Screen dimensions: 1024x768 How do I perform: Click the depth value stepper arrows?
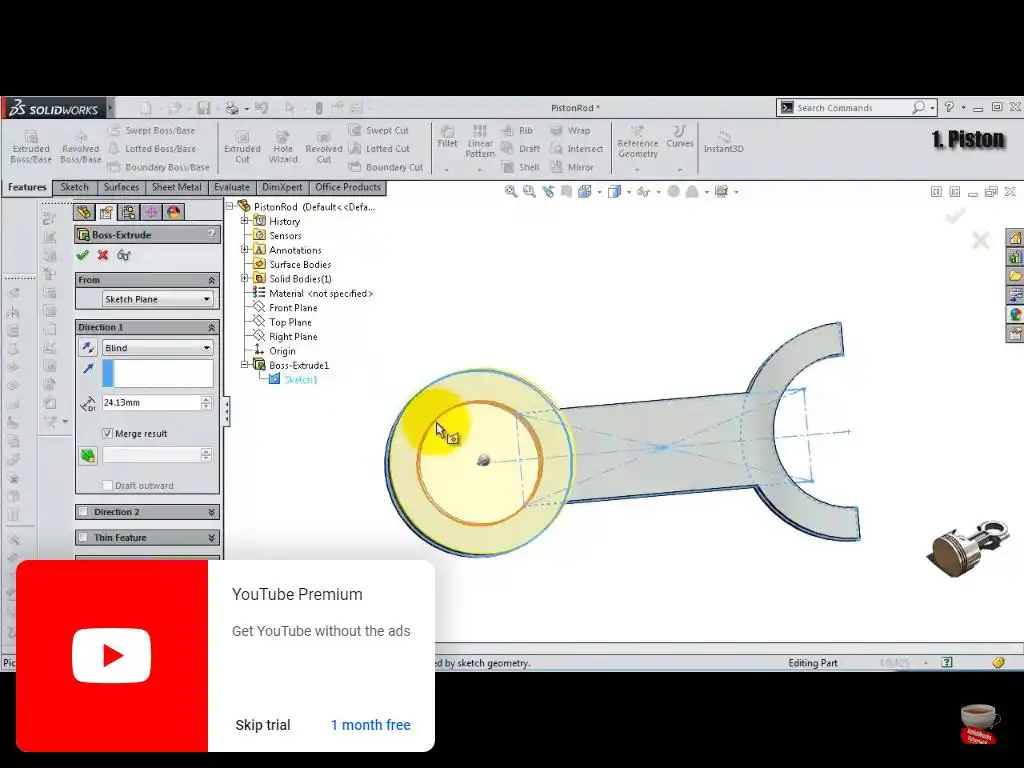(x=206, y=402)
